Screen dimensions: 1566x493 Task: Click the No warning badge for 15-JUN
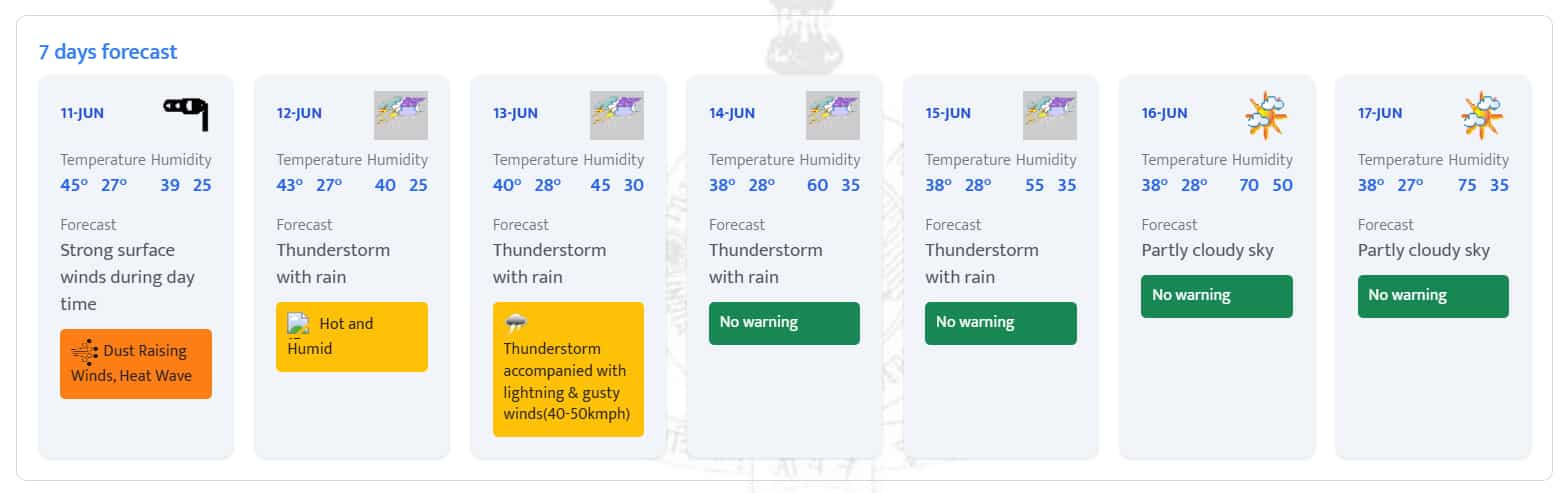click(1000, 323)
